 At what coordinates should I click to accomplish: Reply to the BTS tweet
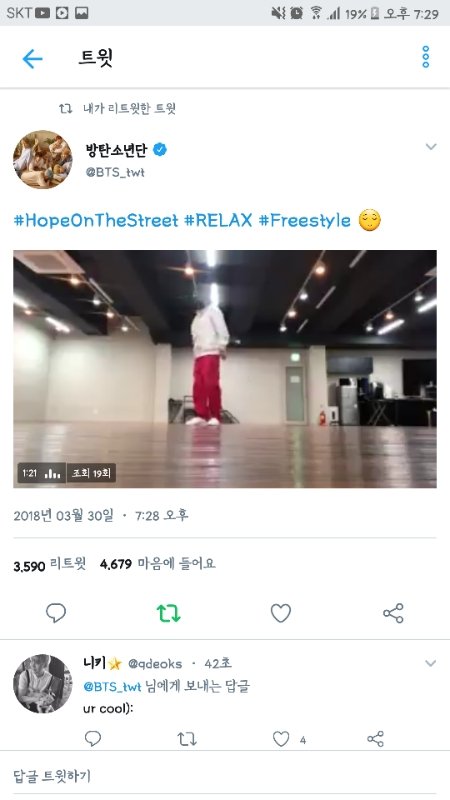tap(56, 613)
